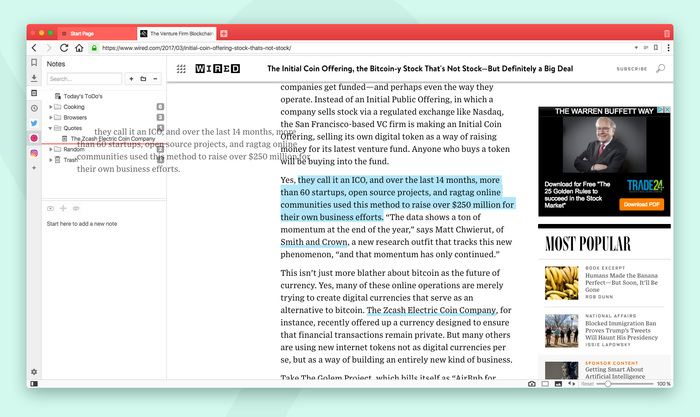Screen dimensions: 700x417
Task: Open the Bookmarks panel icon
Action: [33, 63]
